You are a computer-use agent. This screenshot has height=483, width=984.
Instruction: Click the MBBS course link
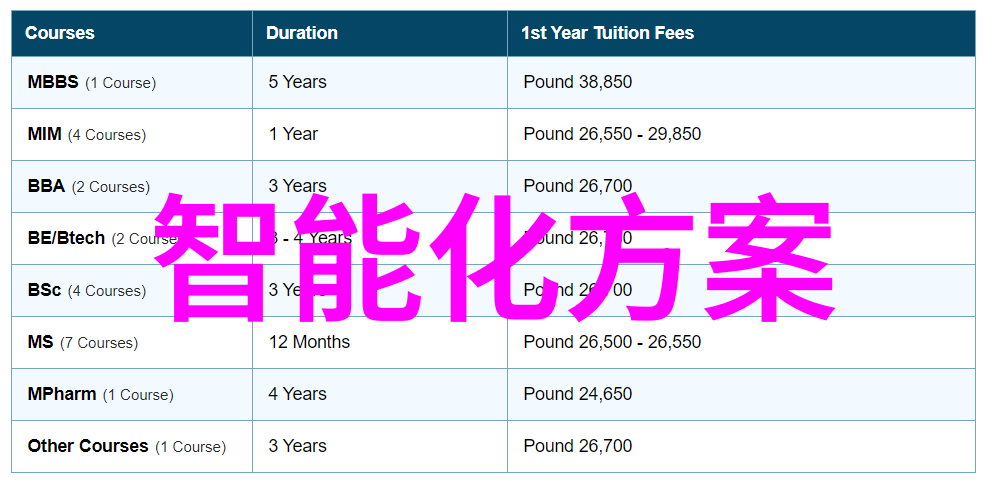(53, 82)
